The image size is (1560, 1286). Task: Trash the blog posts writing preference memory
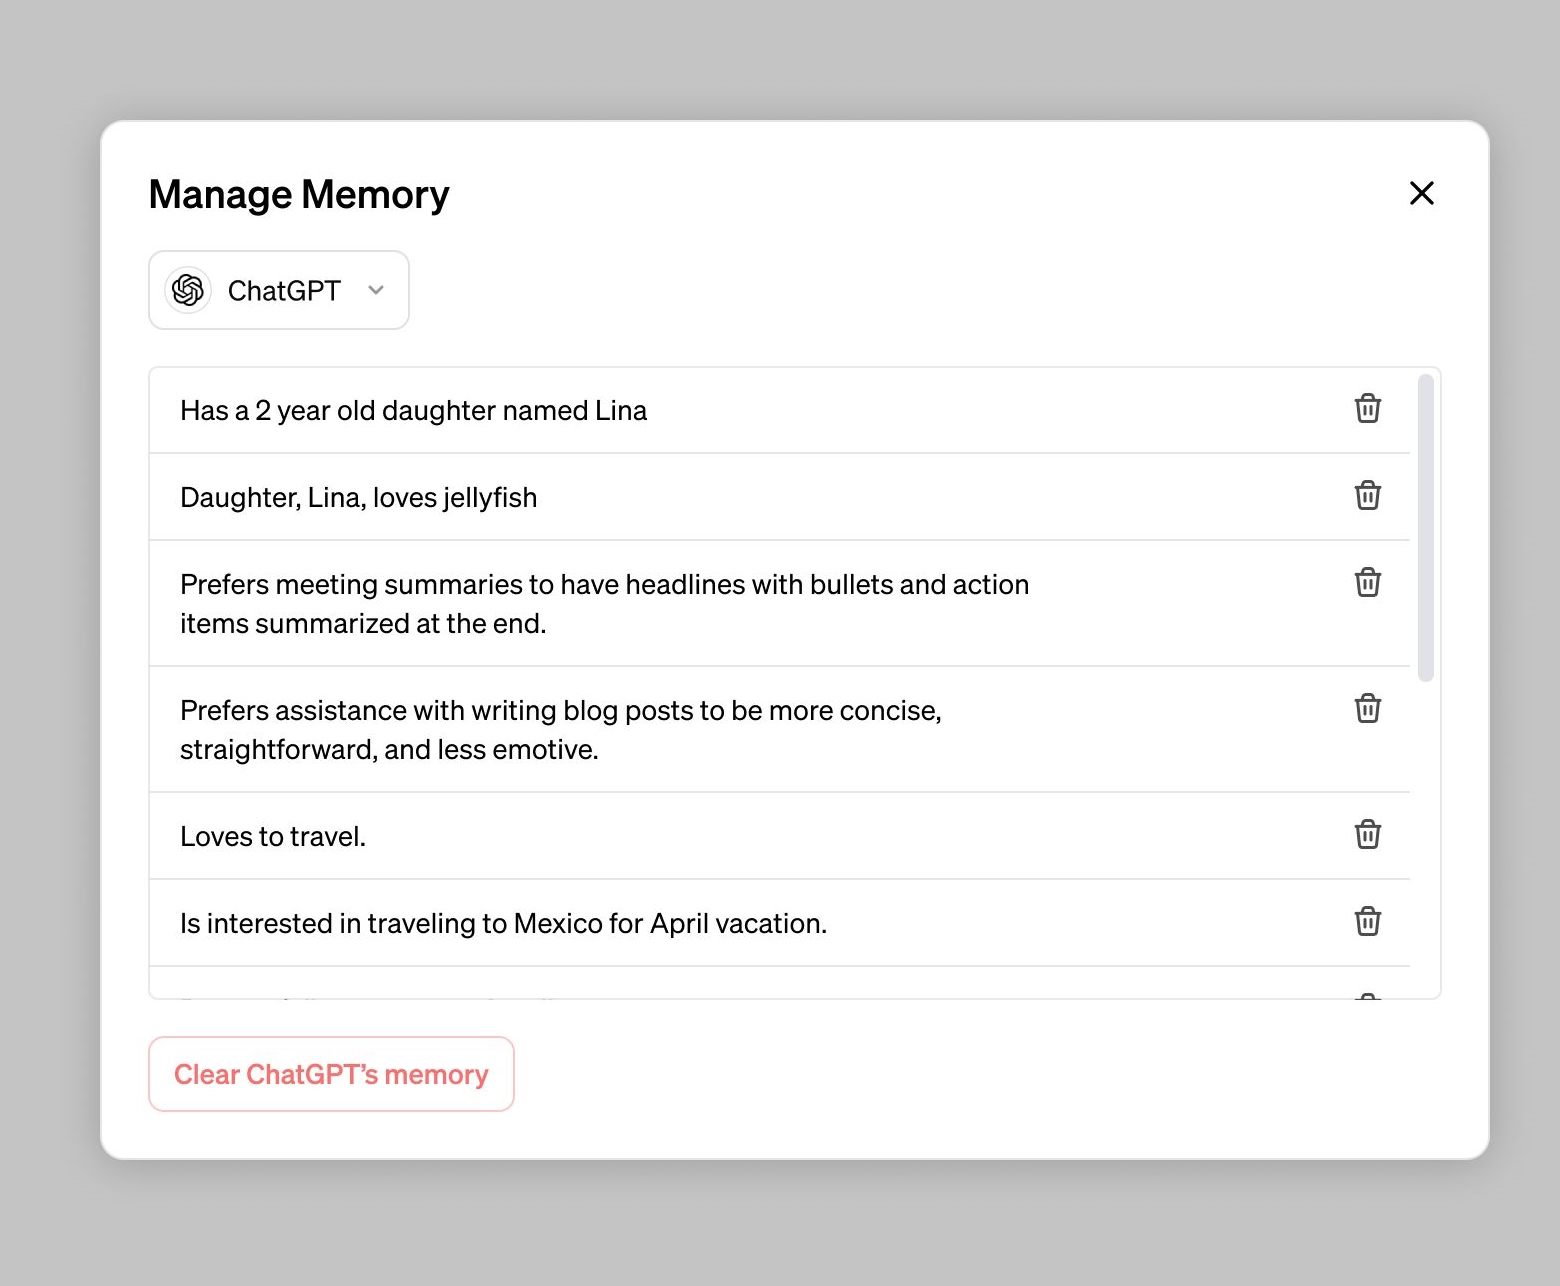pos(1367,709)
